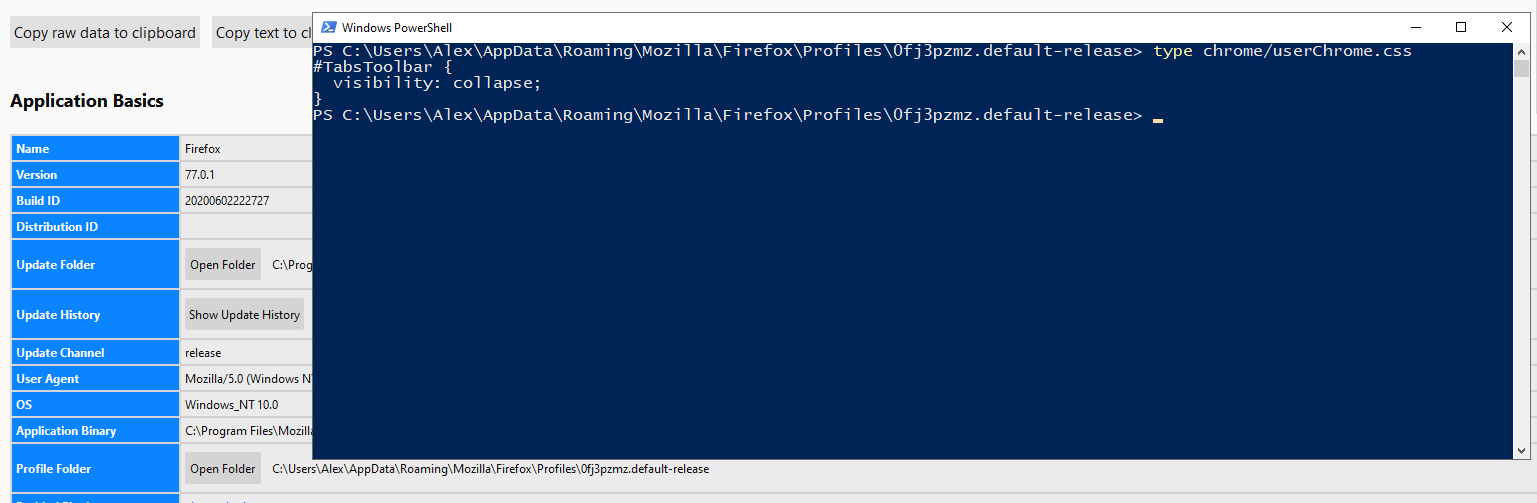This screenshot has width=1537, height=503.
Task: Click the PowerShell vertical scrollbar thumb
Action: pyautogui.click(x=1521, y=68)
